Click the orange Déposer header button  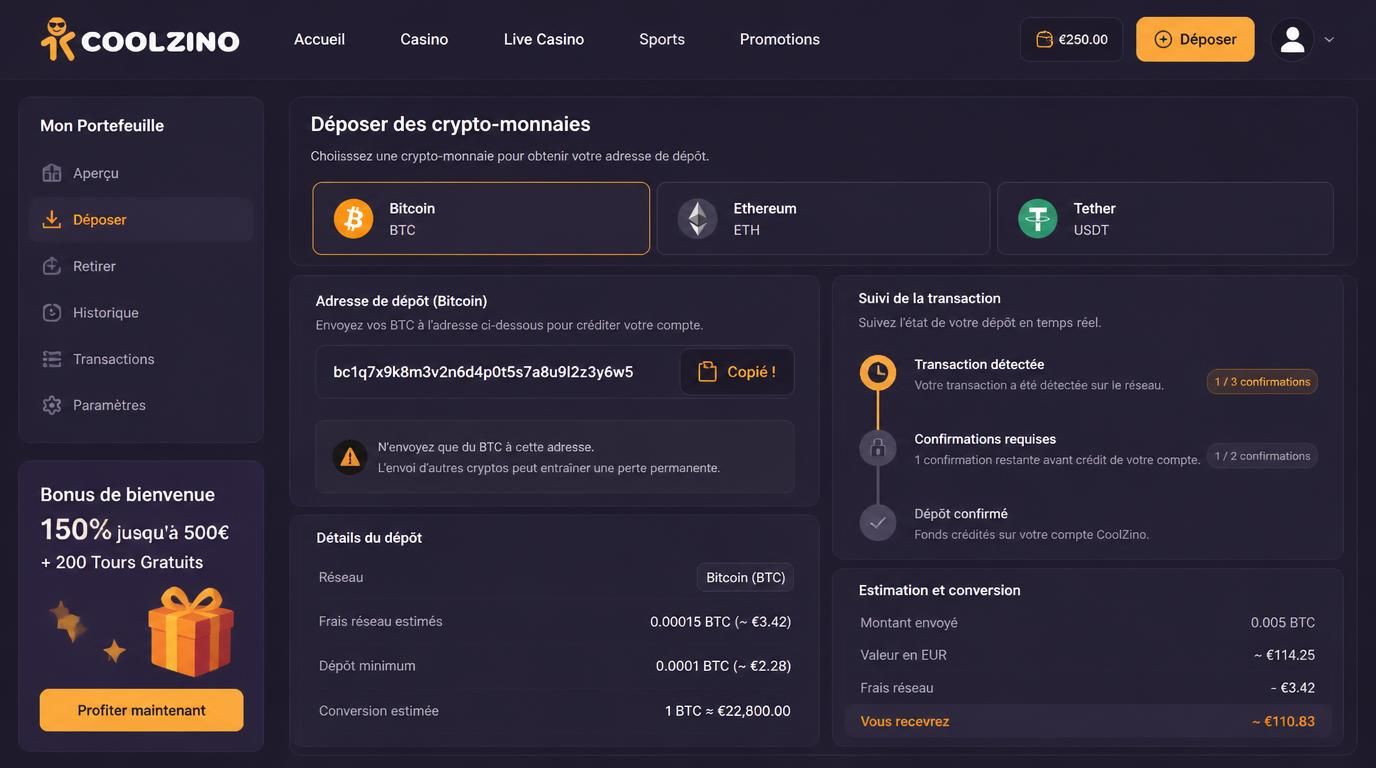tap(1195, 39)
